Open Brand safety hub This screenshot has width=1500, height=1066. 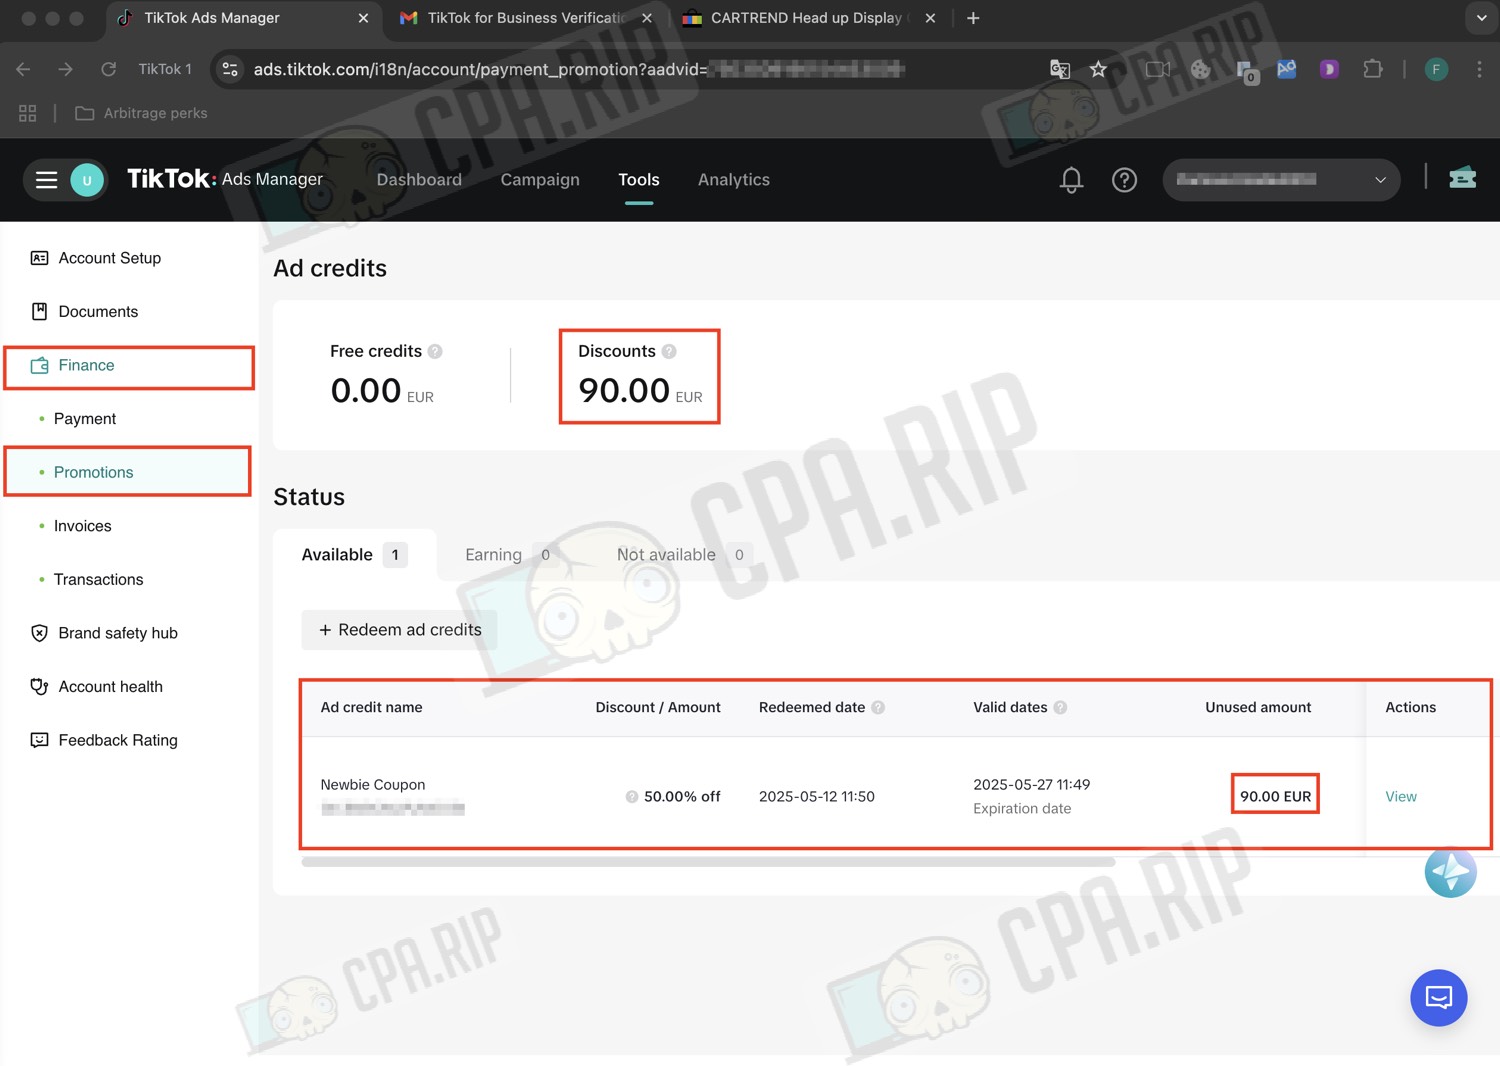pos(118,633)
